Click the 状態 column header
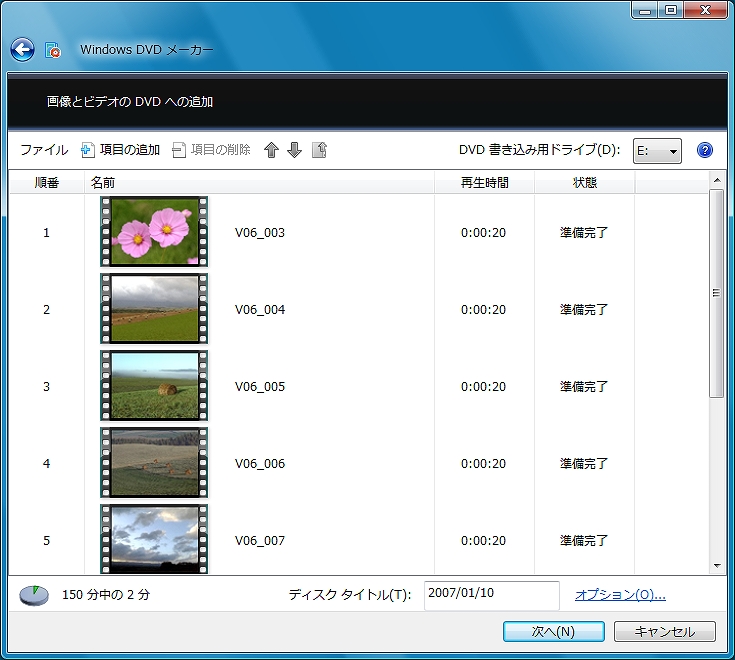Screen dimensions: 735x660 585,182
